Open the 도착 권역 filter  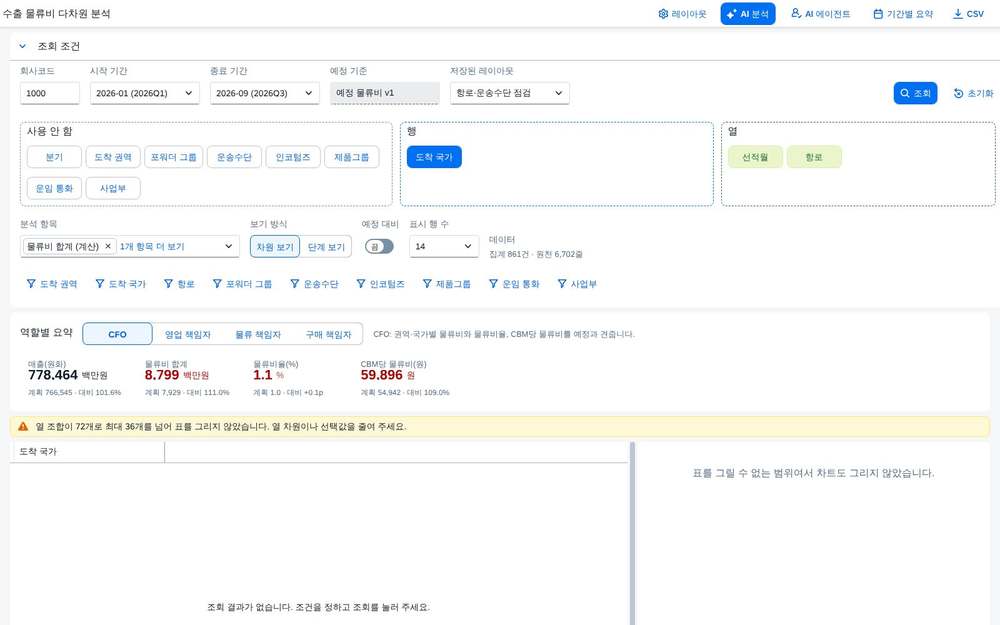click(52, 284)
